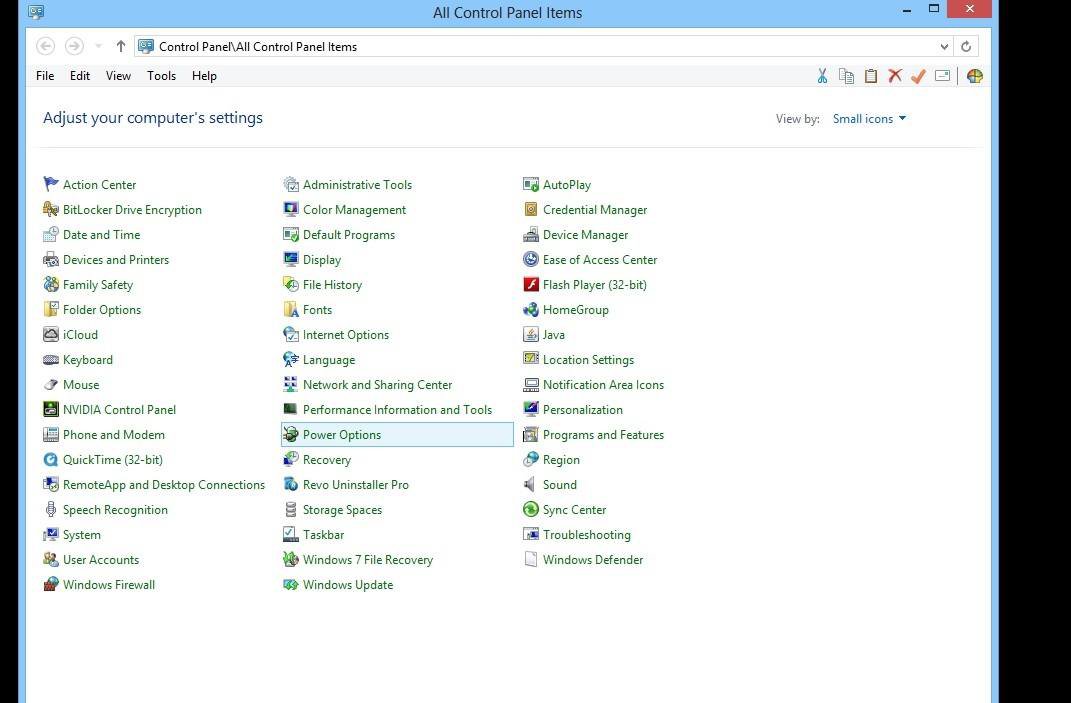Open the Sound control panel

[x=559, y=484]
